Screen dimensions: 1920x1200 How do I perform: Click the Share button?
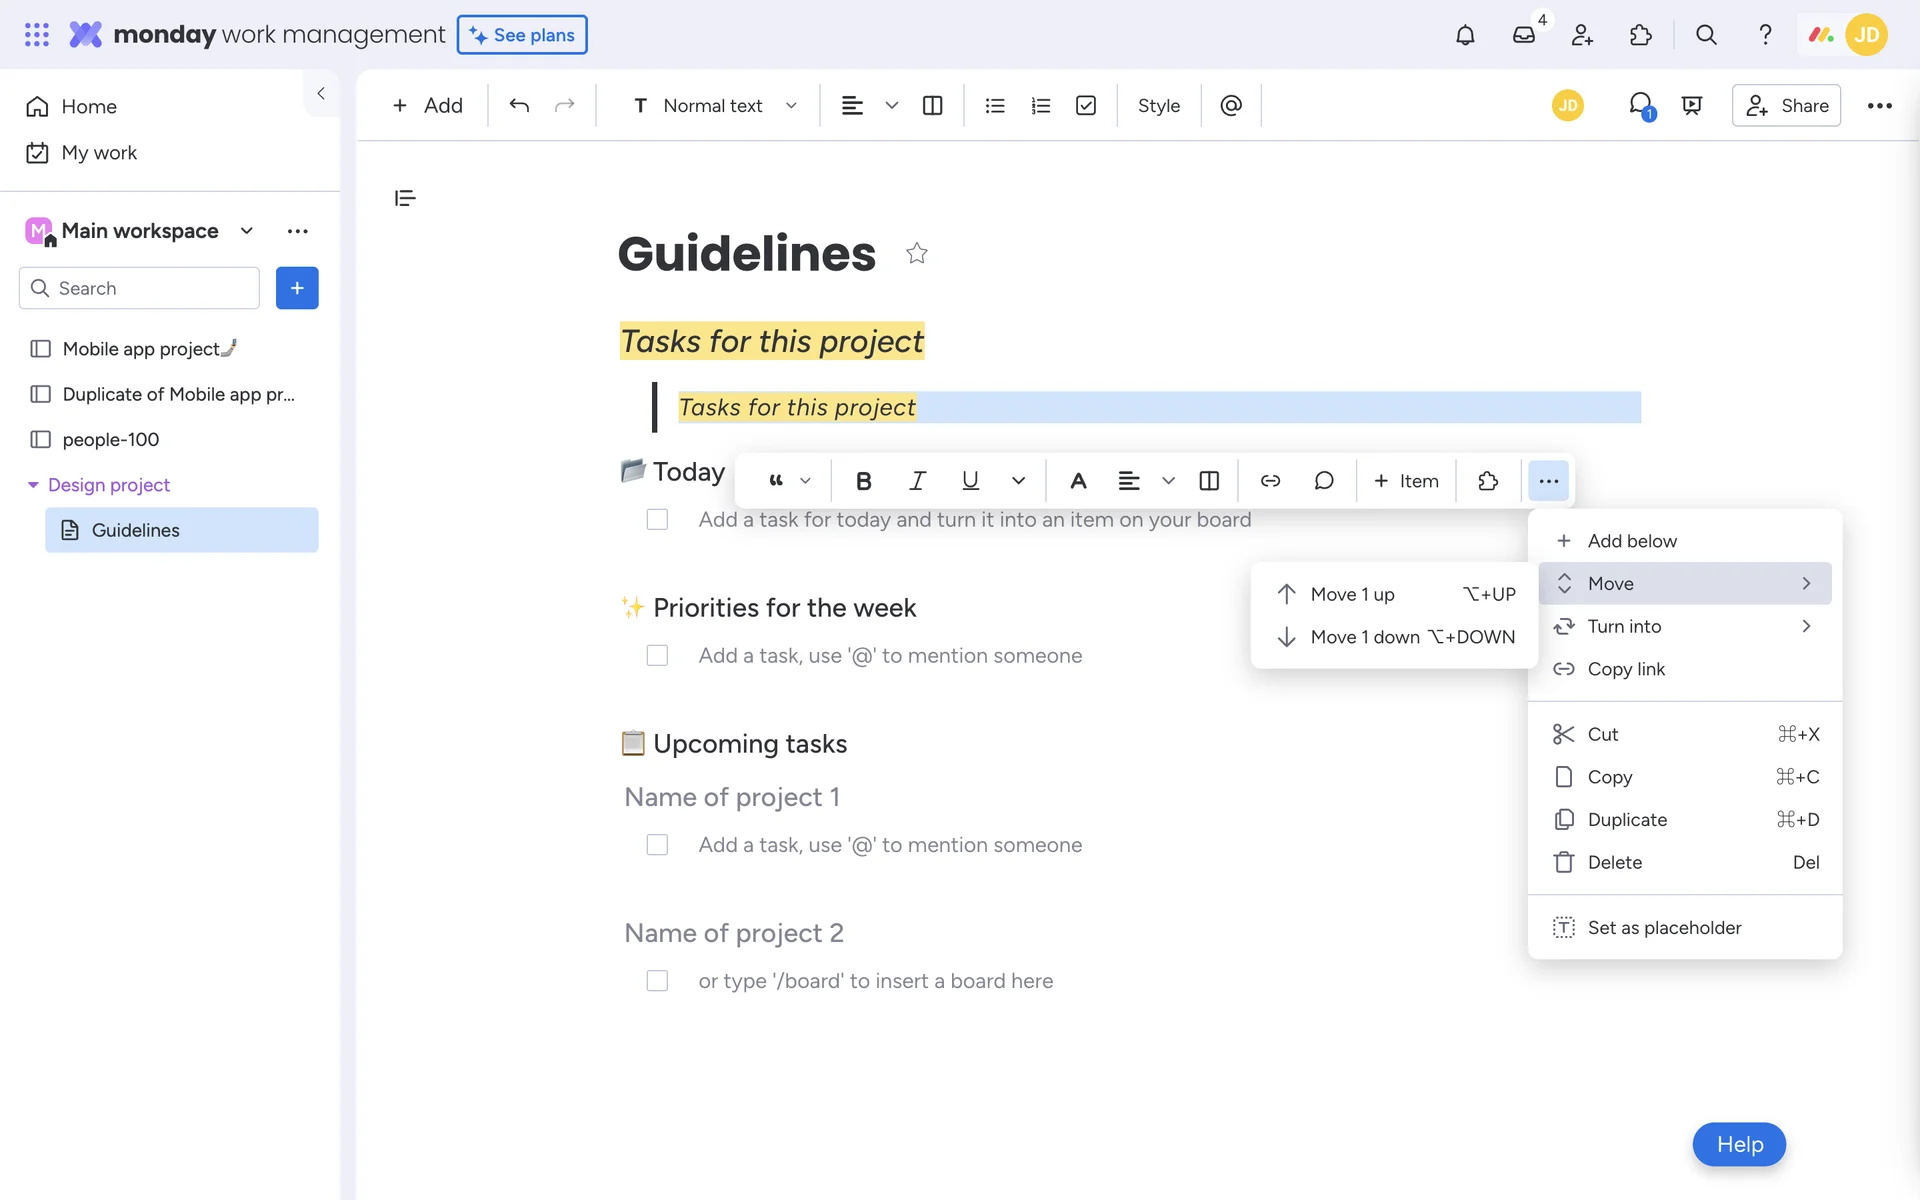[1786, 105]
